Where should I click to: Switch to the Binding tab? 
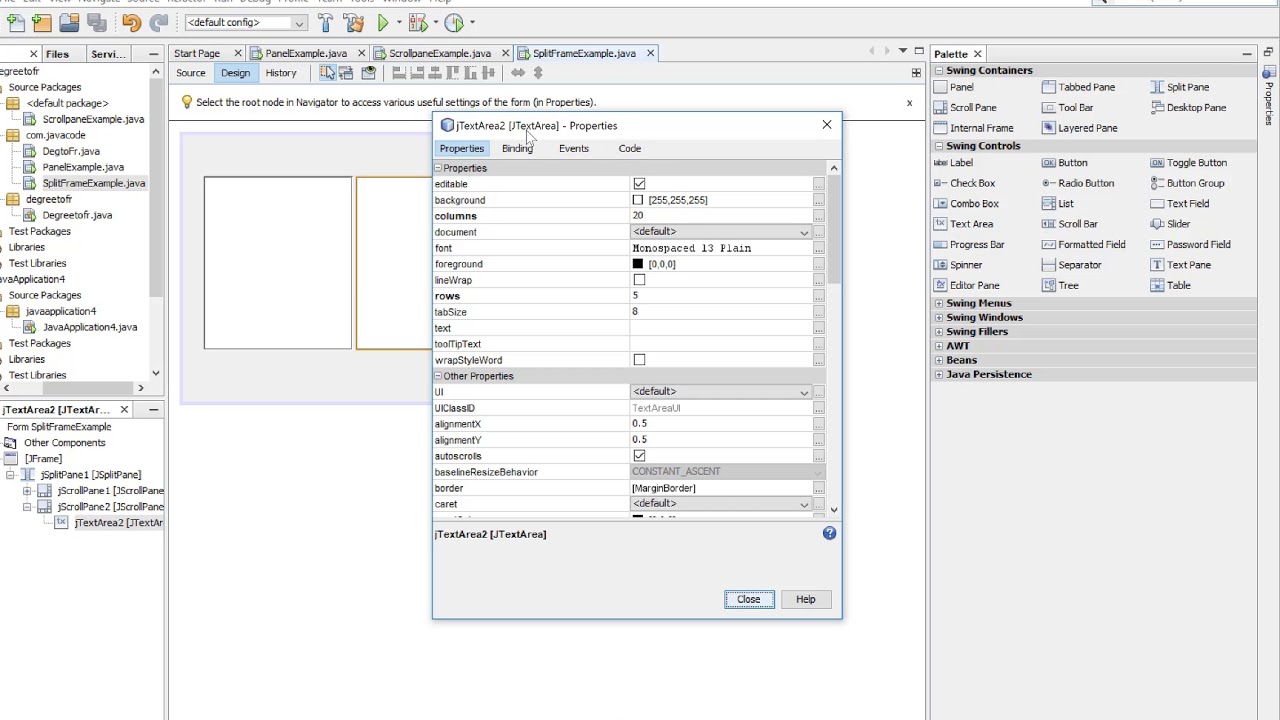tap(517, 148)
